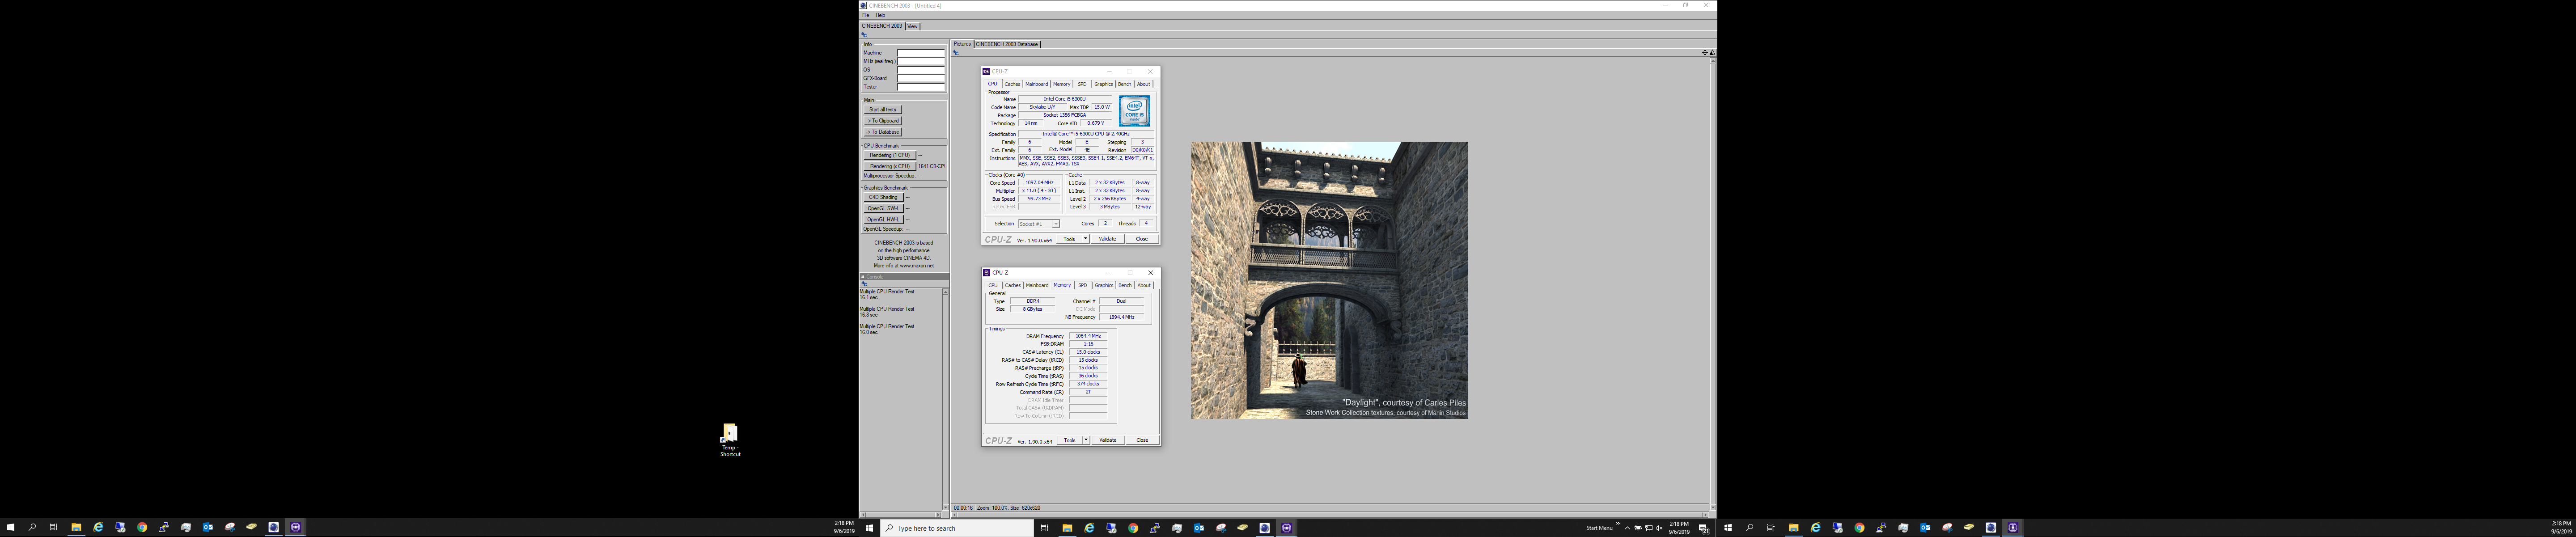Open File Explorer on the middle monitor taskbar

click(x=1067, y=528)
